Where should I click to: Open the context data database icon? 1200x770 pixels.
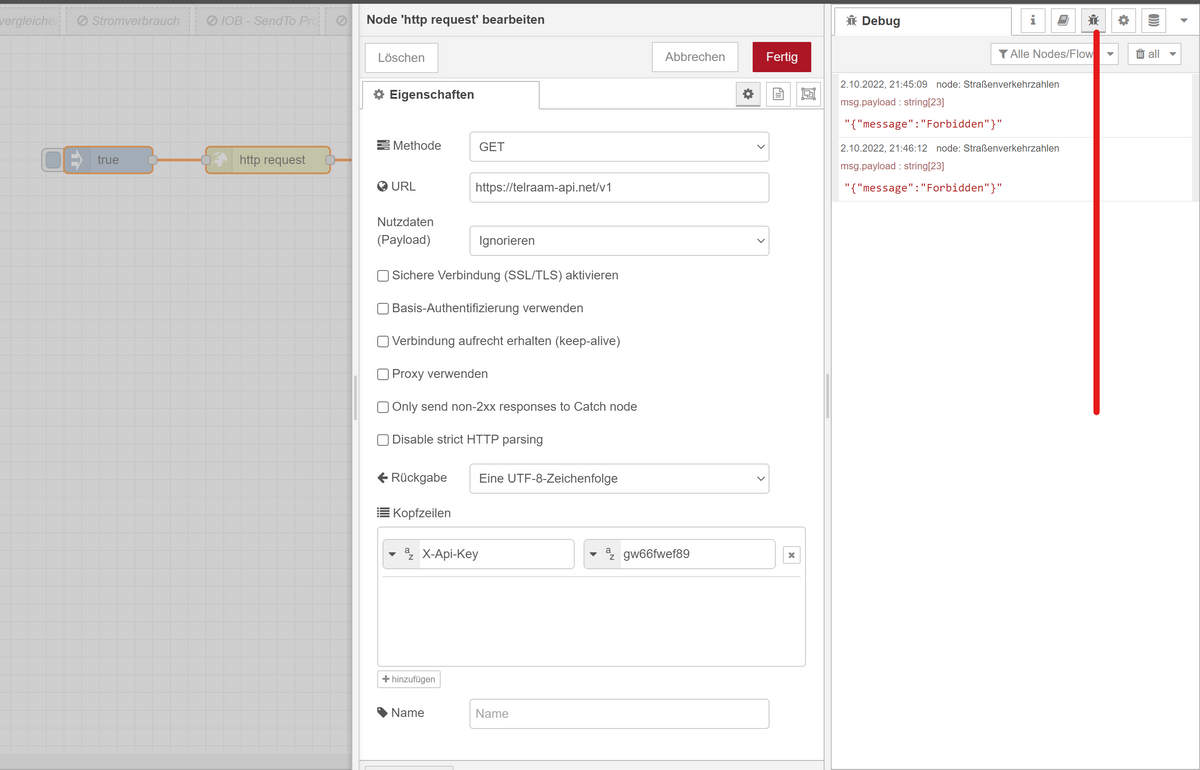coord(1154,20)
